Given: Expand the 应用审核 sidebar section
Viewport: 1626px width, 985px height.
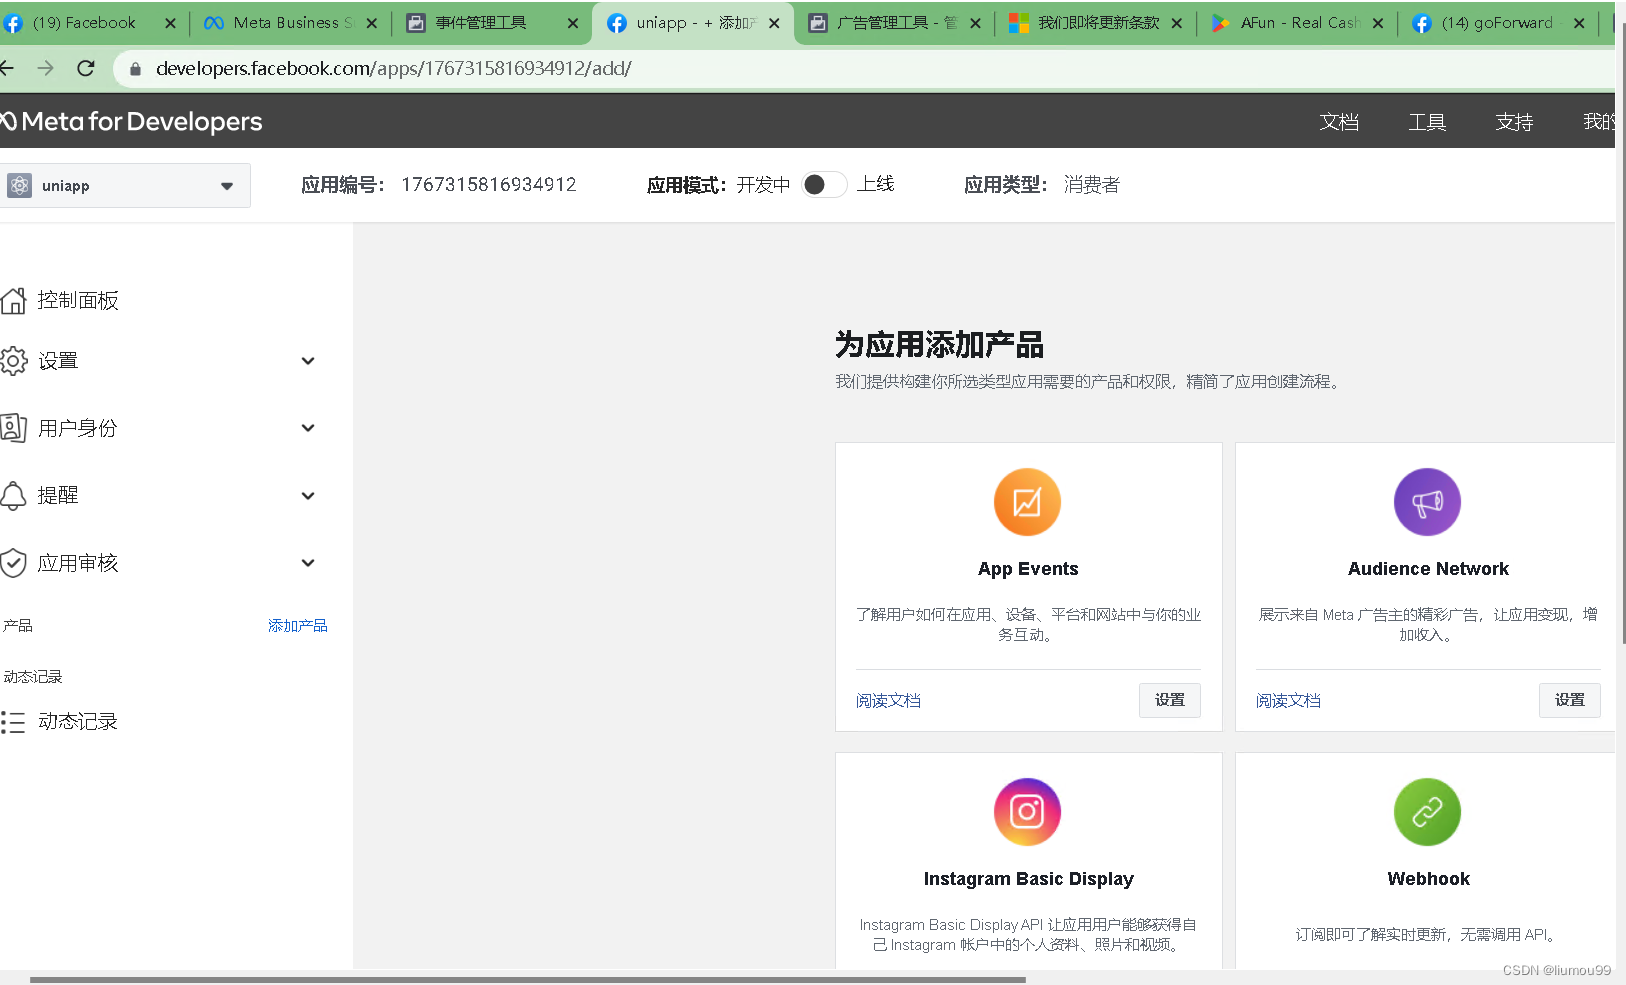Looking at the screenshot, I should 308,562.
